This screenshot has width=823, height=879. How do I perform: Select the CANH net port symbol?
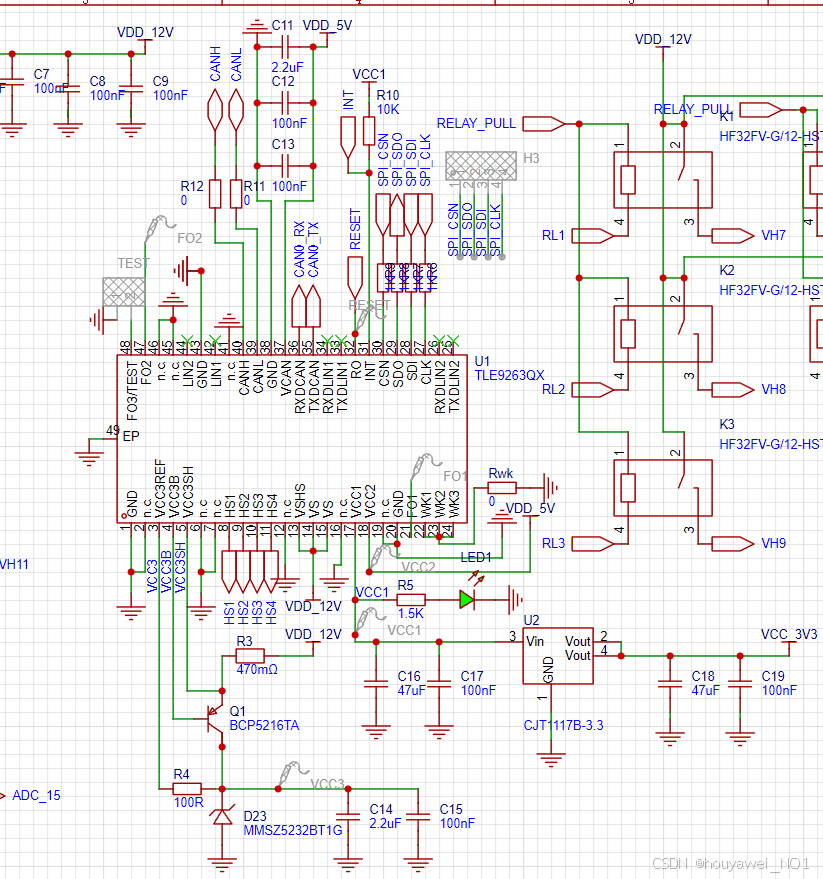215,110
